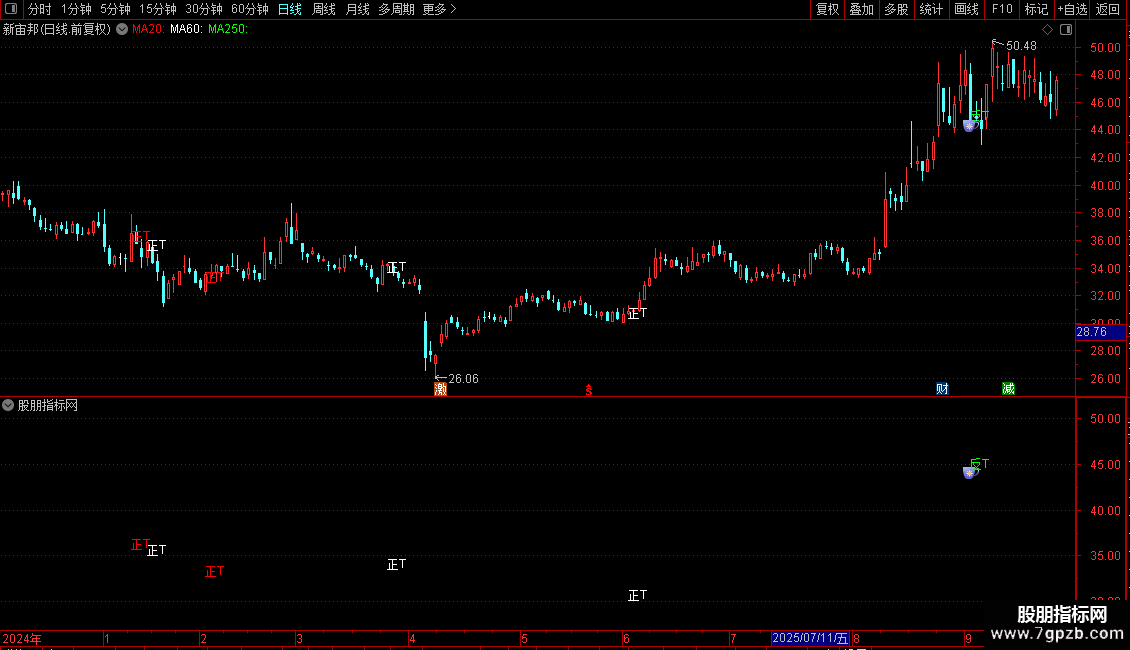Click the 28.76 cursor price tag

tap(1100, 332)
